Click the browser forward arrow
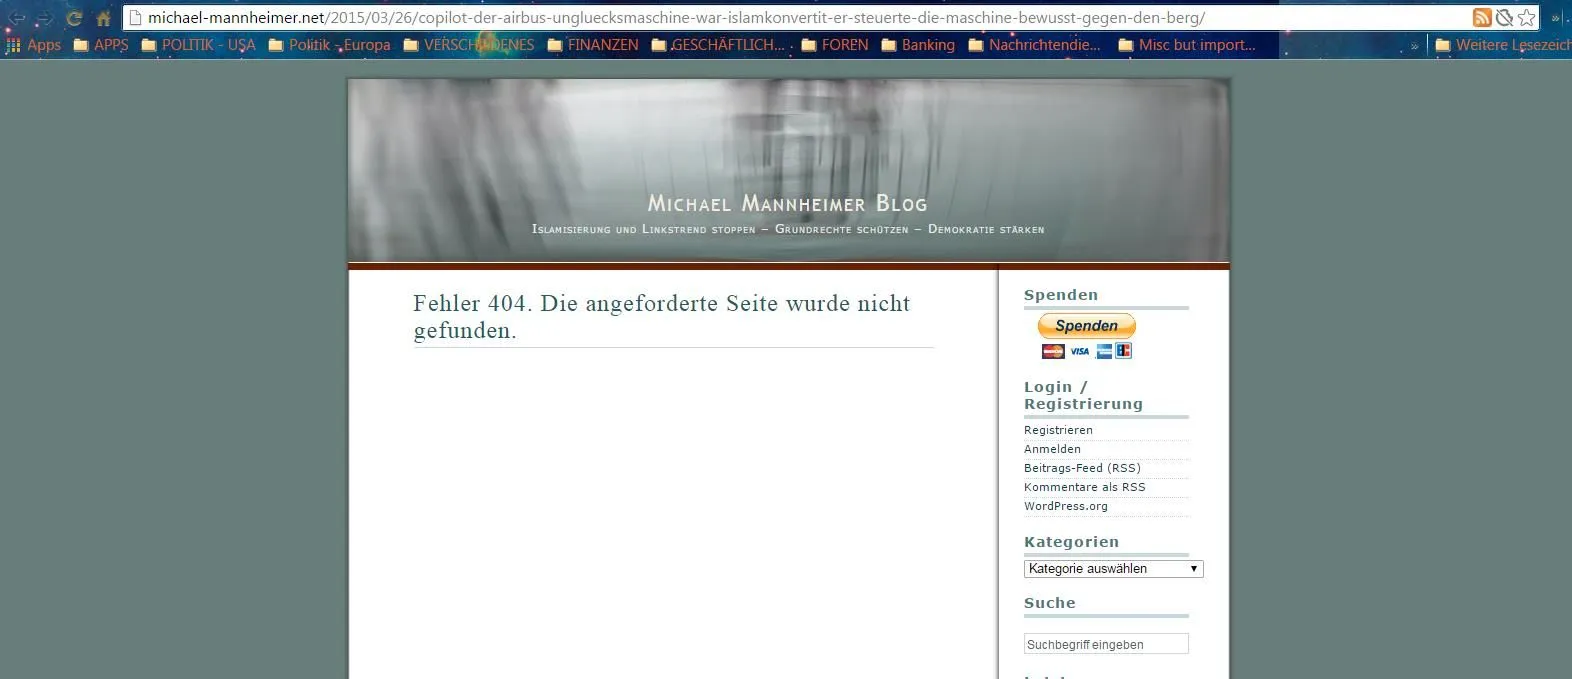Screen dimensions: 1572x679 point(45,18)
